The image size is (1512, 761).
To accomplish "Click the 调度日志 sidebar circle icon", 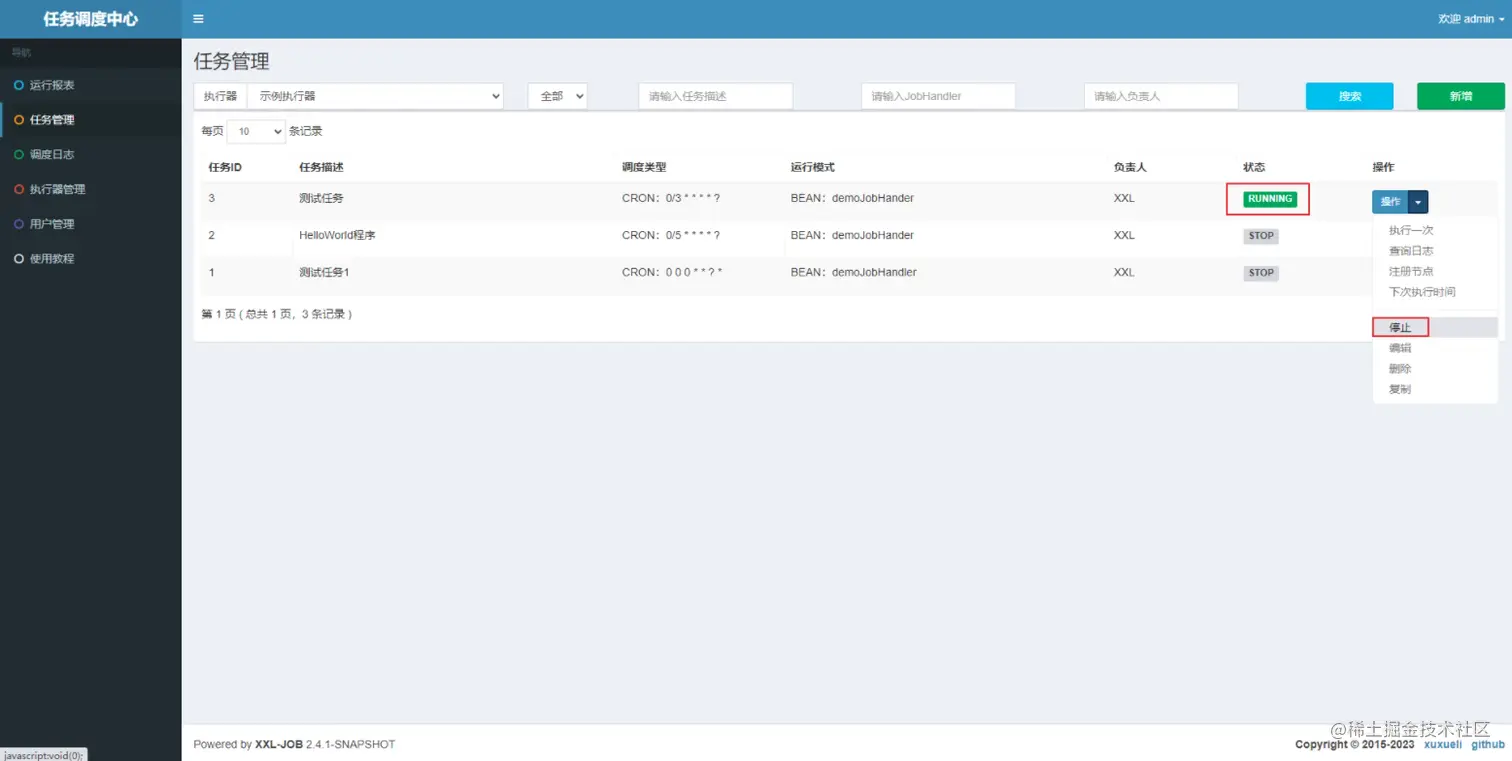I will point(19,154).
